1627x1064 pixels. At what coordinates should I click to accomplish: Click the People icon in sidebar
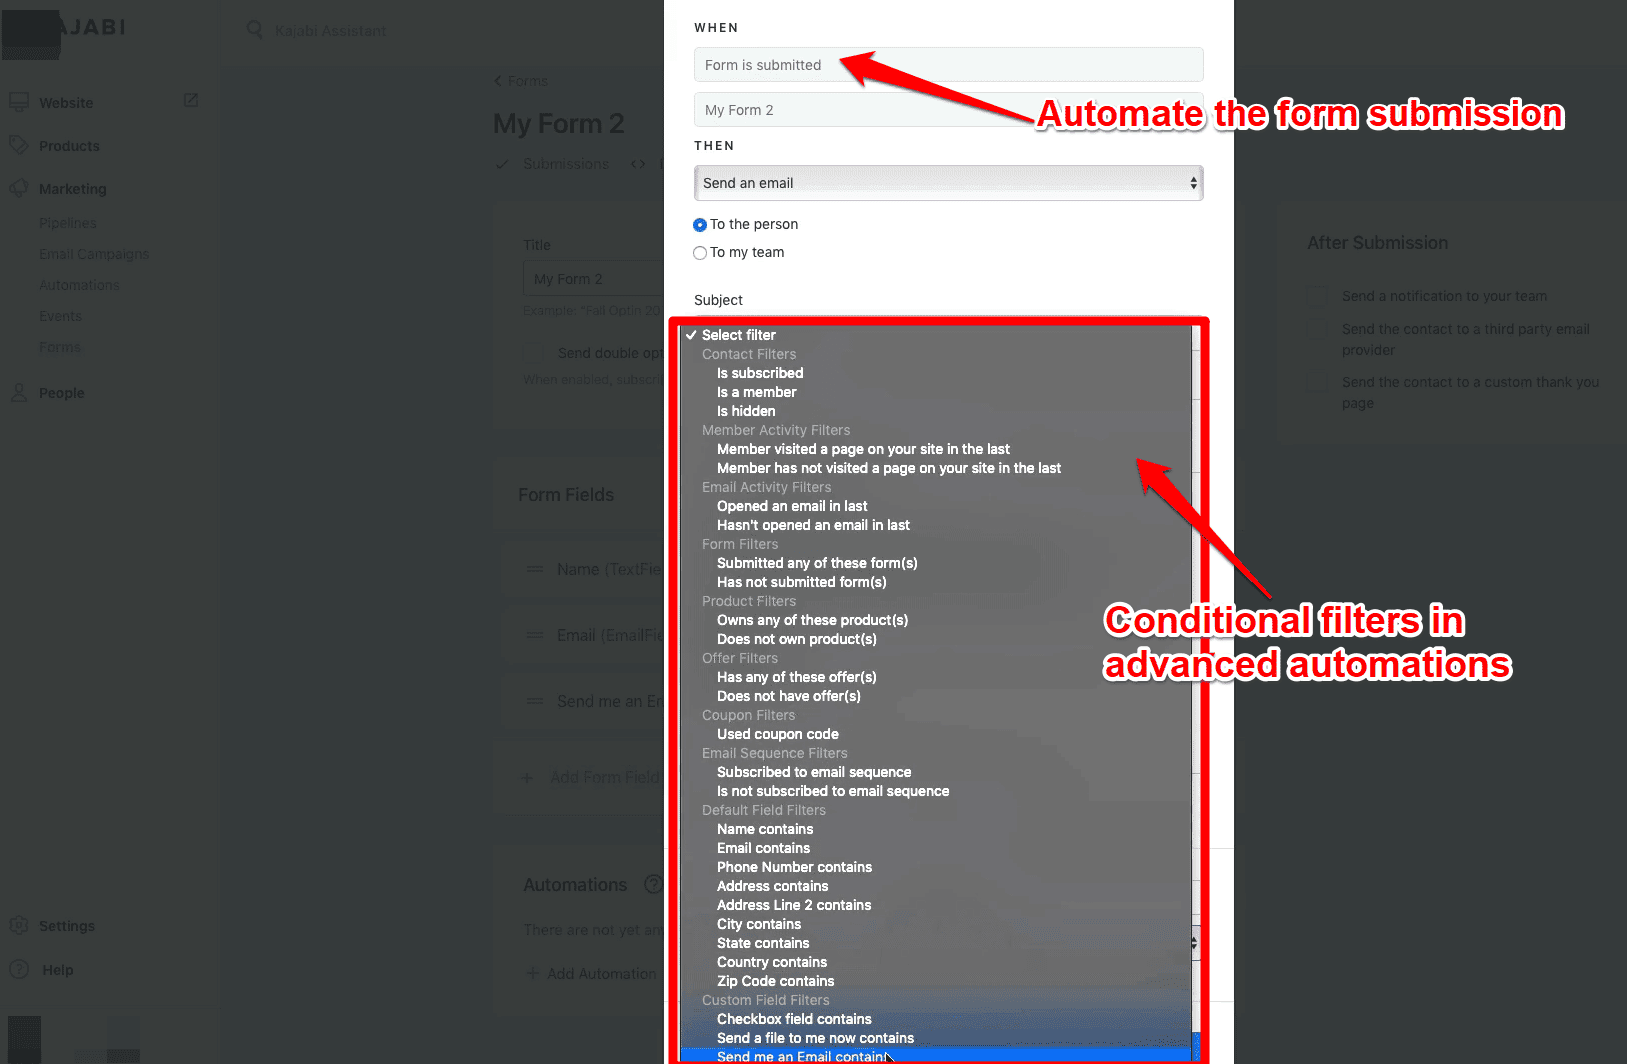(18, 393)
